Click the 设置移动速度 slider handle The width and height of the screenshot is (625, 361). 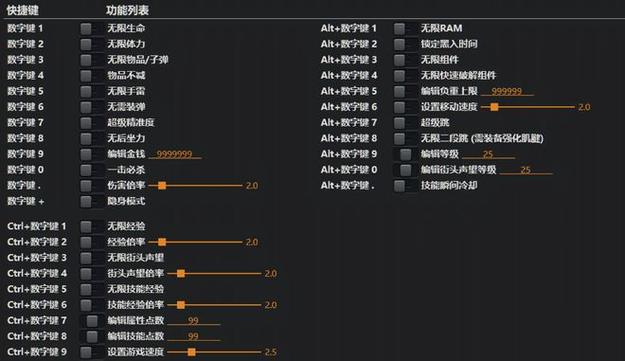coord(494,107)
